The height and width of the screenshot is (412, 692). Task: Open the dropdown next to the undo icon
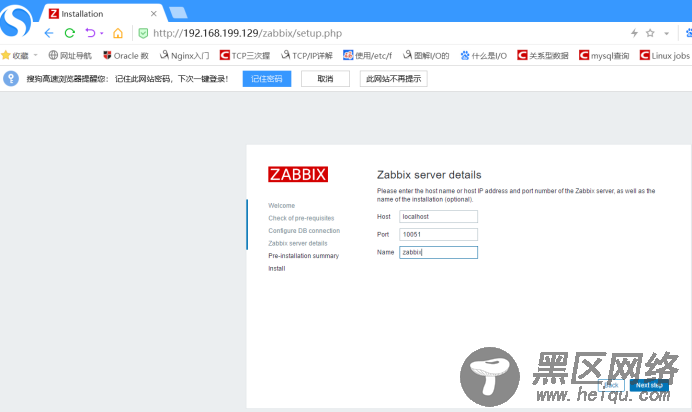click(x=102, y=33)
